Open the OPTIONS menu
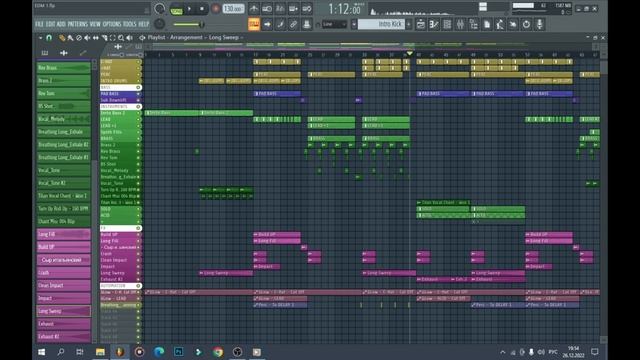The height and width of the screenshot is (360, 640). 112,24
